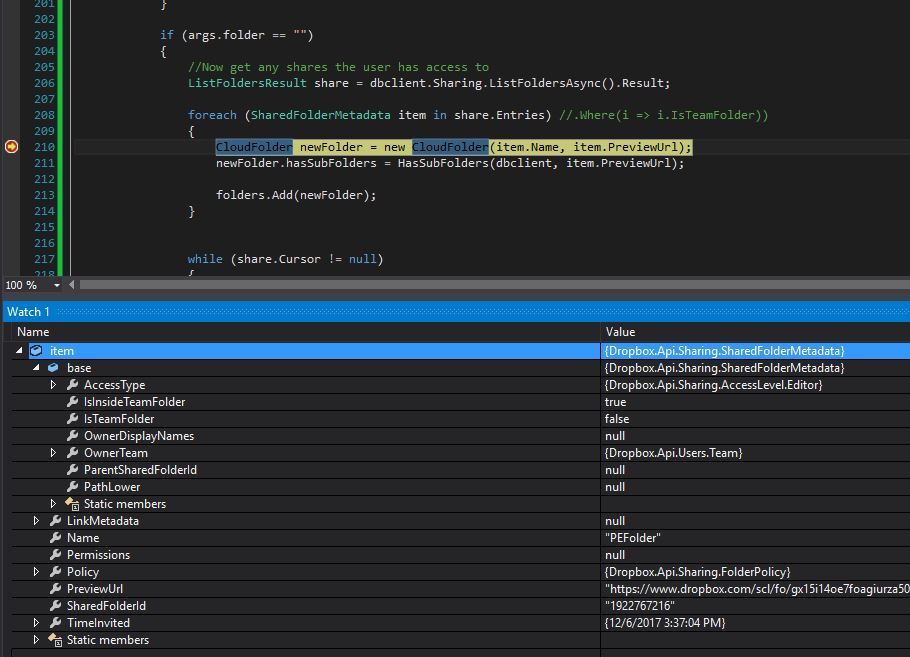Expand the TimeInvited node

coord(37,623)
